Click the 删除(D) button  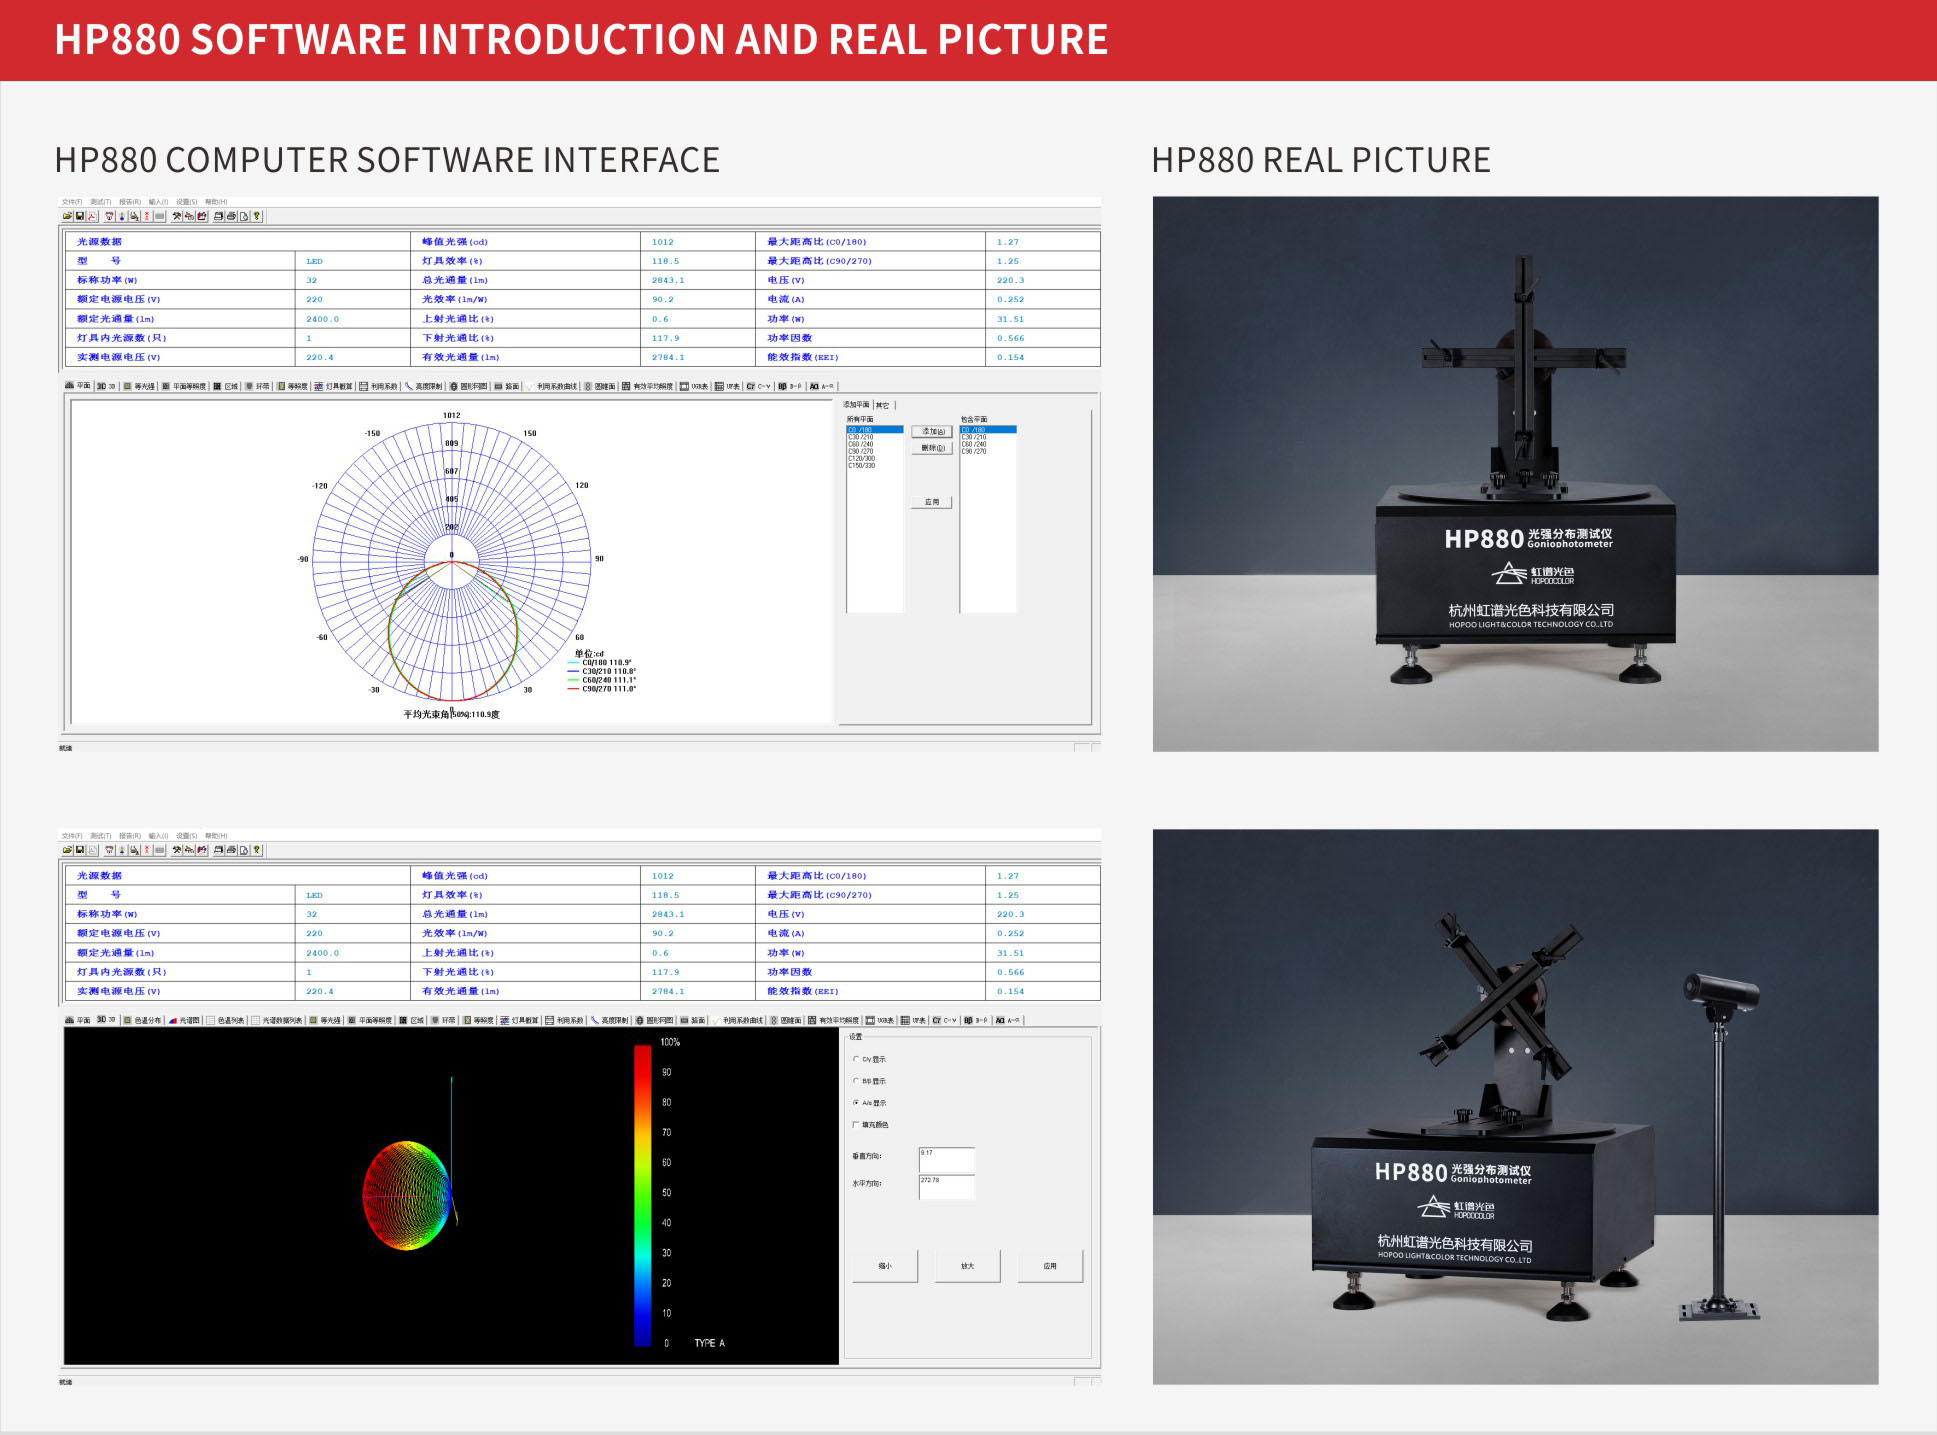click(932, 448)
